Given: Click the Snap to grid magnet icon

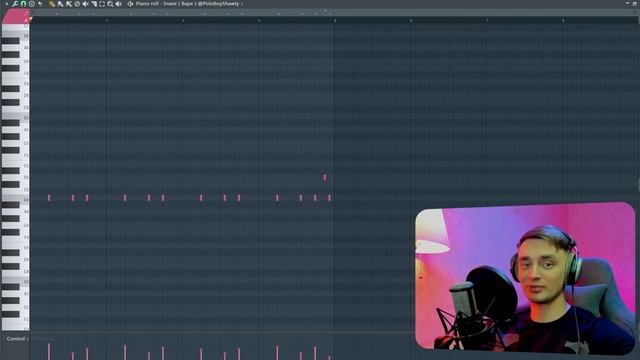Looking at the screenshot, I should point(23,4).
